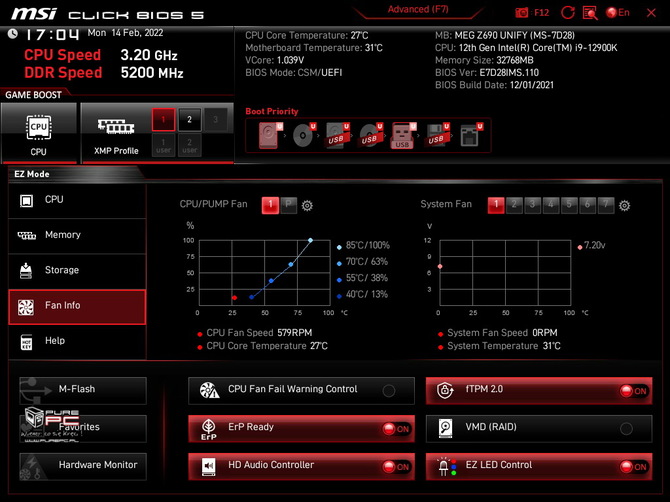The width and height of the screenshot is (670, 502).
Task: Select the network boot device icon
Action: (470, 135)
